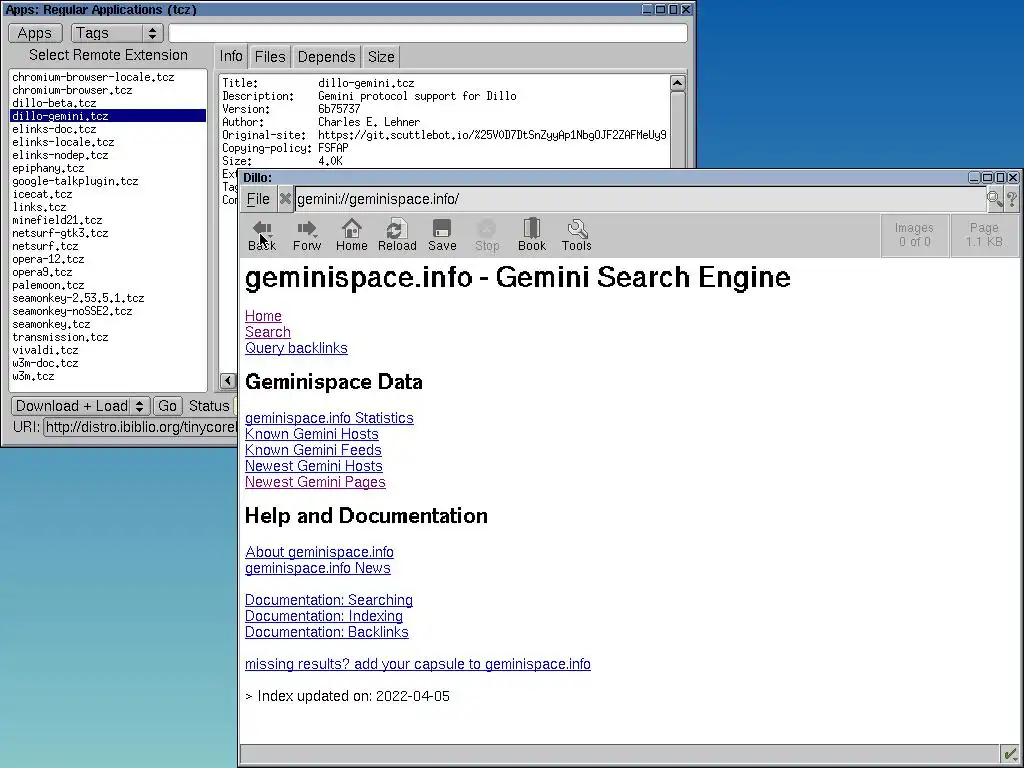
Task: Open the Tools wrench menu
Action: click(x=577, y=235)
